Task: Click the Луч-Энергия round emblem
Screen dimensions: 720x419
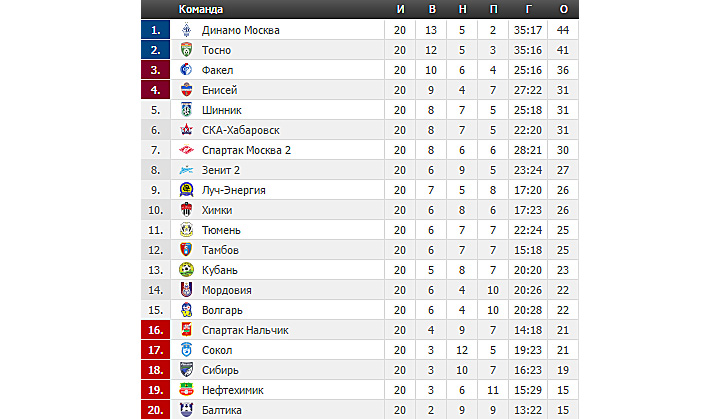Action: pyautogui.click(x=186, y=190)
